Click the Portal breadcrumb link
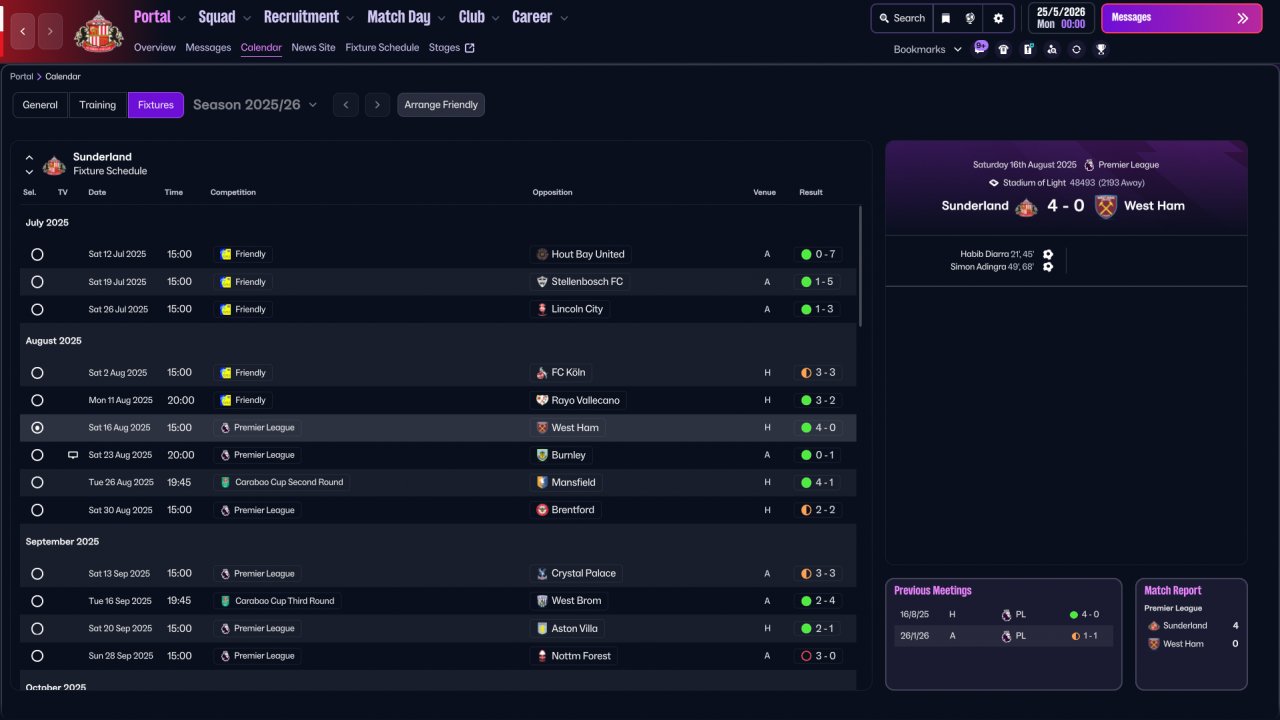This screenshot has width=1280, height=720. pos(21,76)
